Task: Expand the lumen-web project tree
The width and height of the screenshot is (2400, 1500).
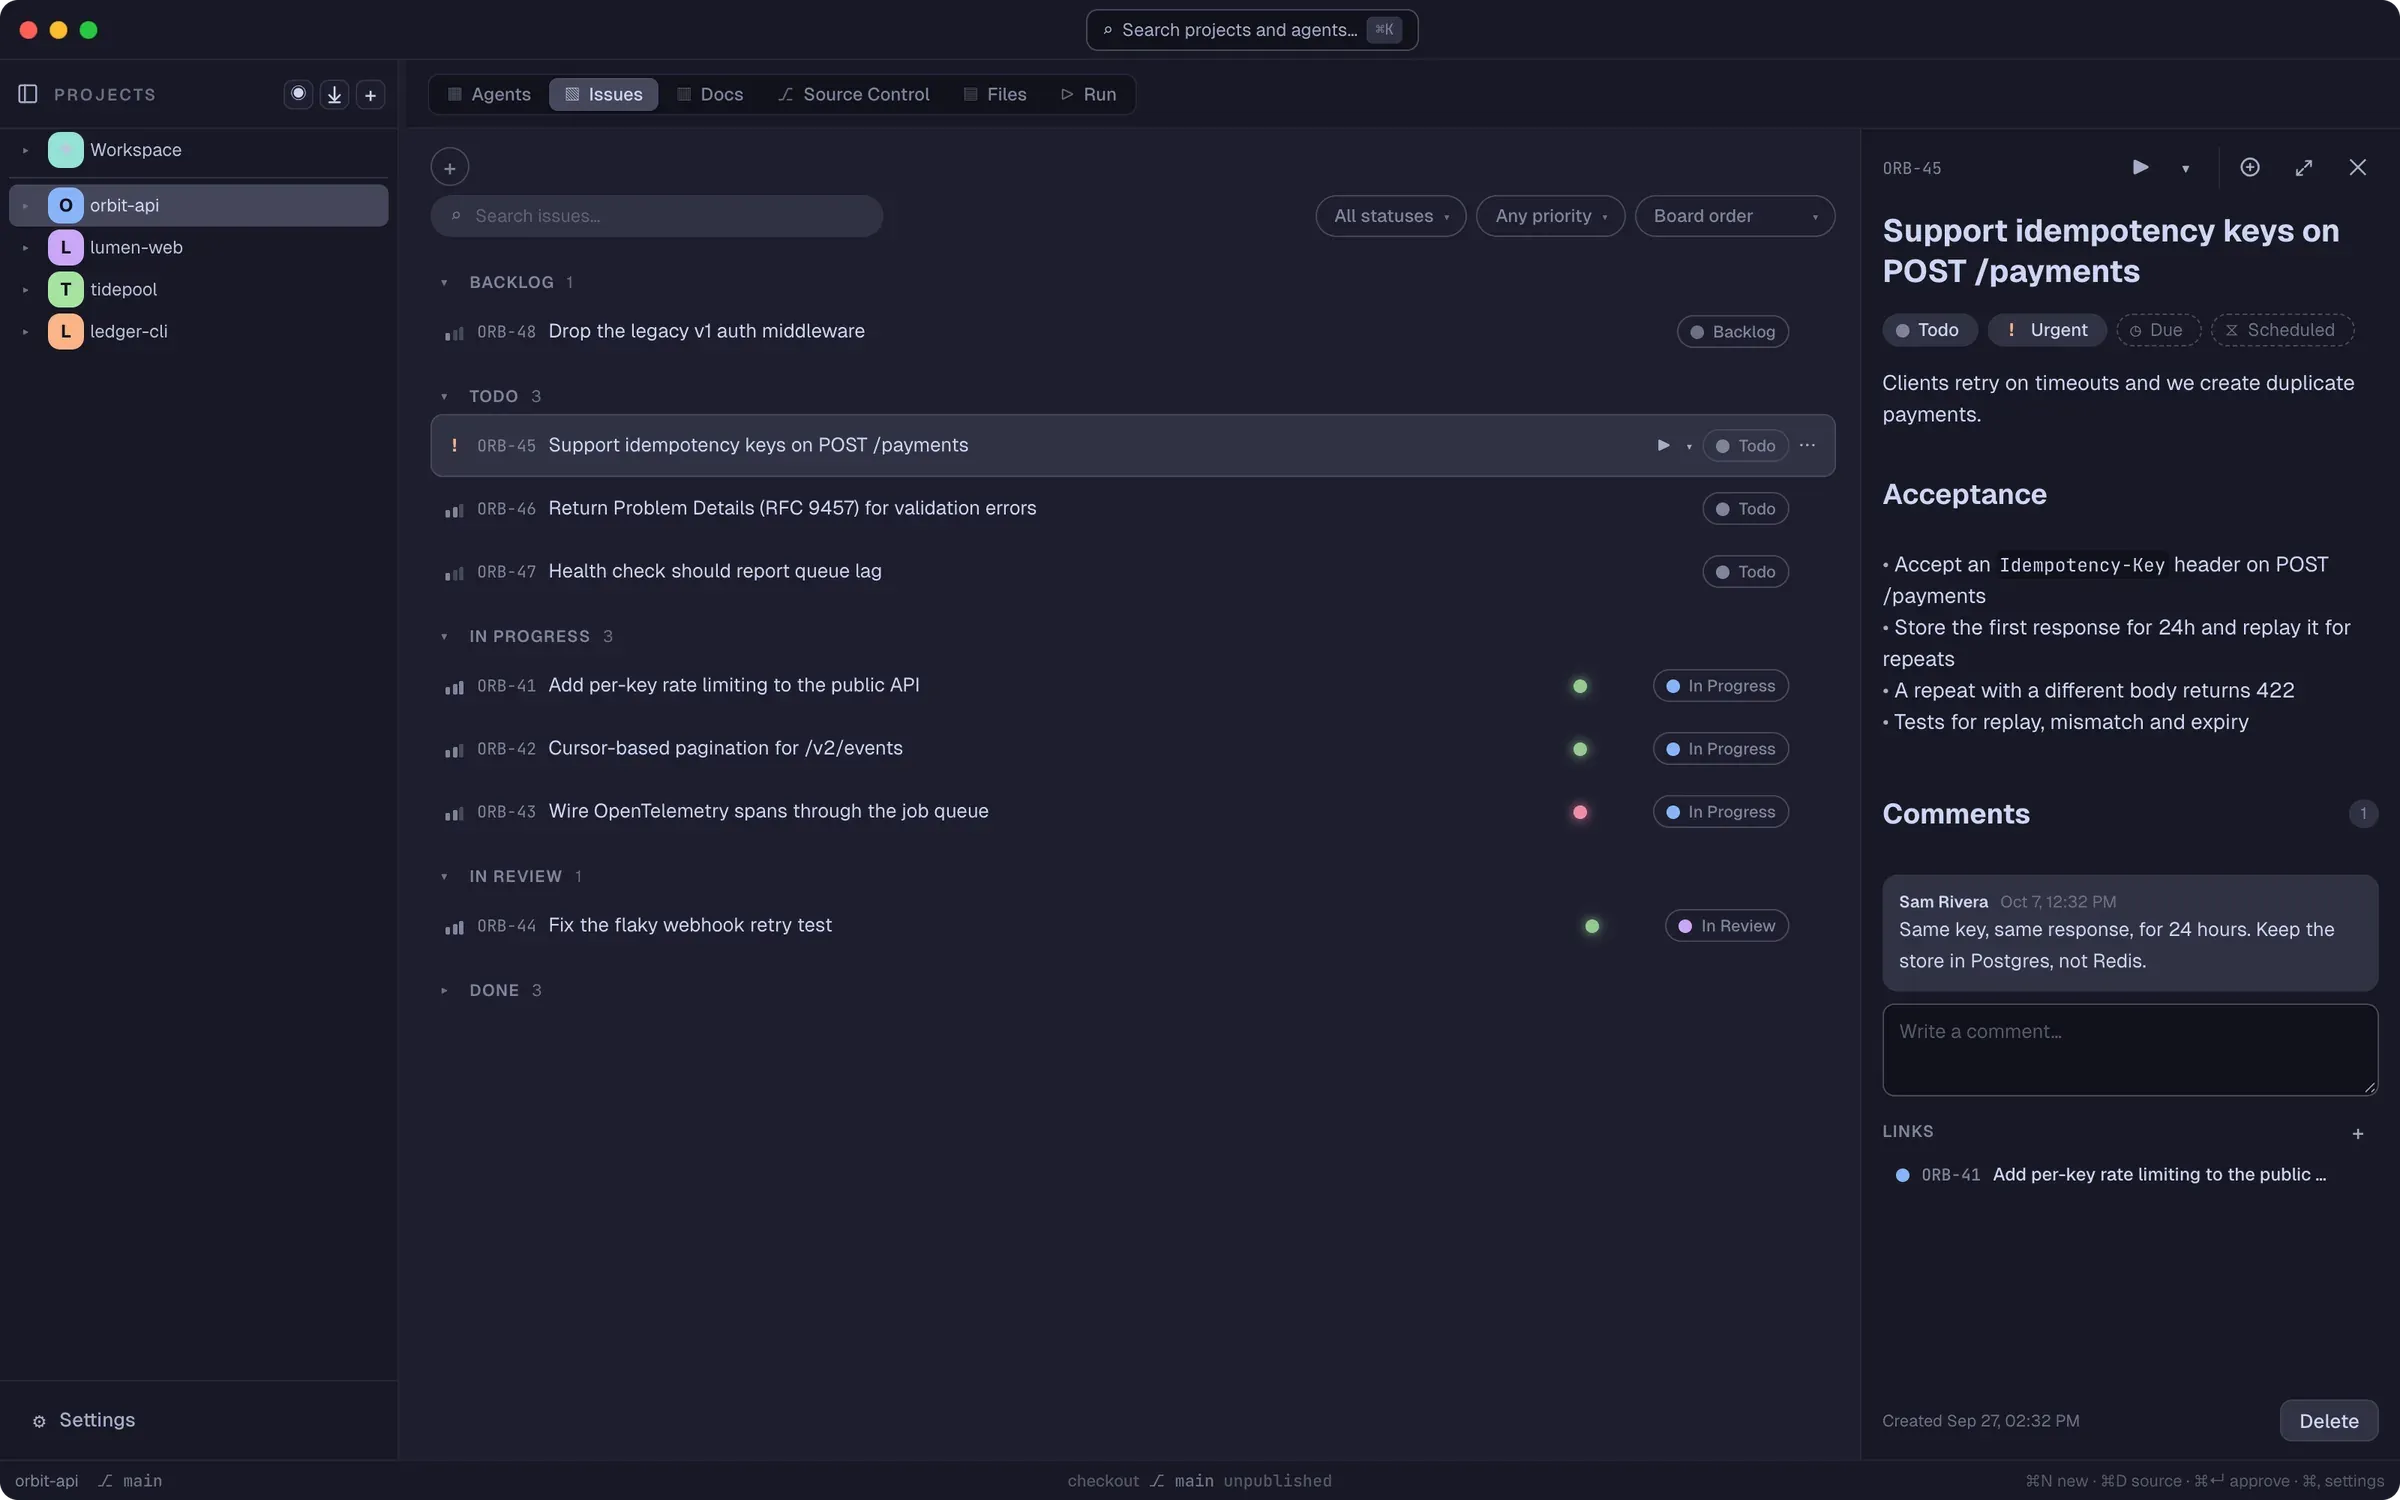Action: point(25,247)
